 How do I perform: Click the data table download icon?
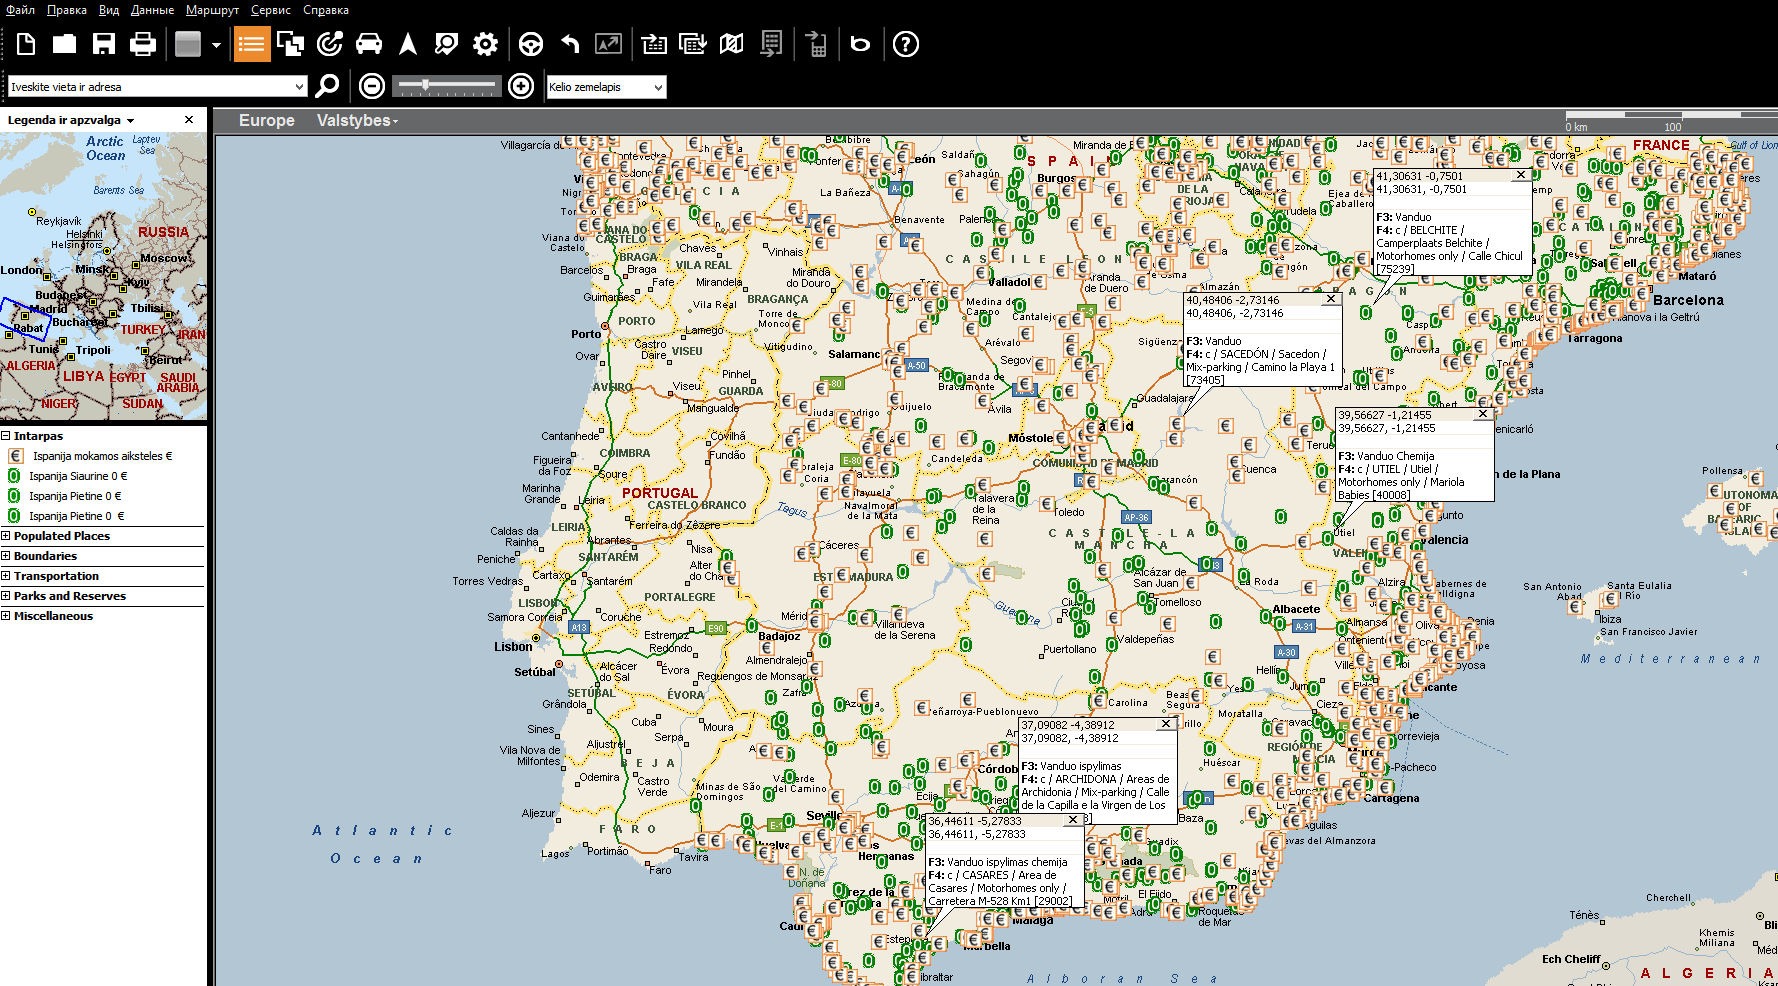(x=693, y=44)
